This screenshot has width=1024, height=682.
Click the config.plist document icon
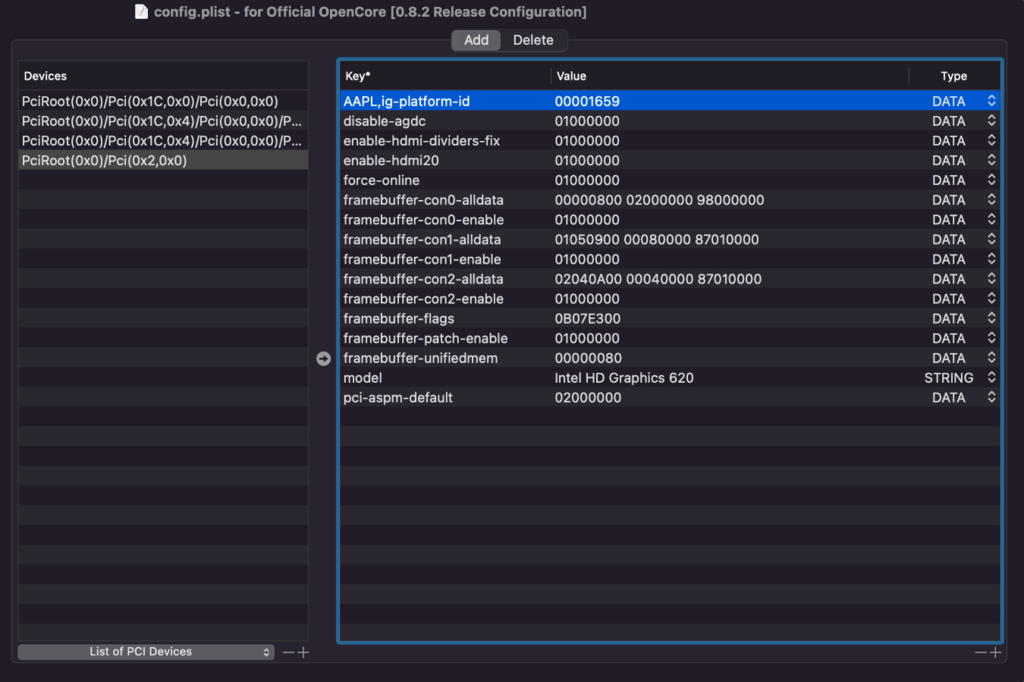point(142,12)
